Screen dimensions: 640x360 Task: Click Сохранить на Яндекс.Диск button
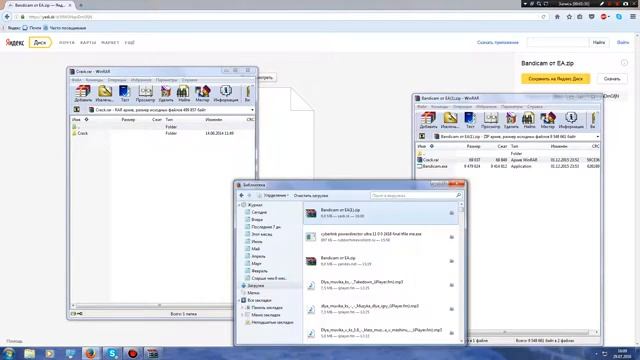[x=556, y=79]
